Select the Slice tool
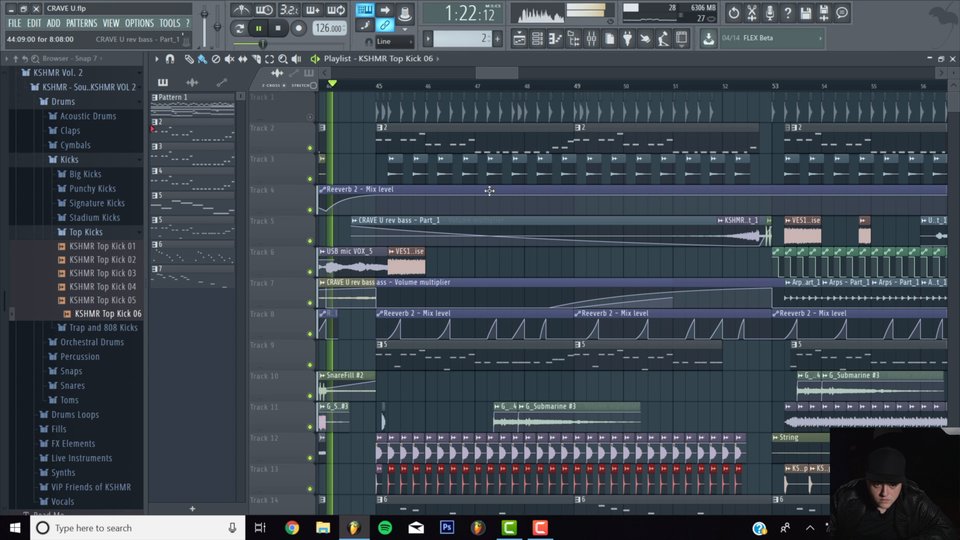This screenshot has width=960, height=540. pyautogui.click(x=256, y=59)
